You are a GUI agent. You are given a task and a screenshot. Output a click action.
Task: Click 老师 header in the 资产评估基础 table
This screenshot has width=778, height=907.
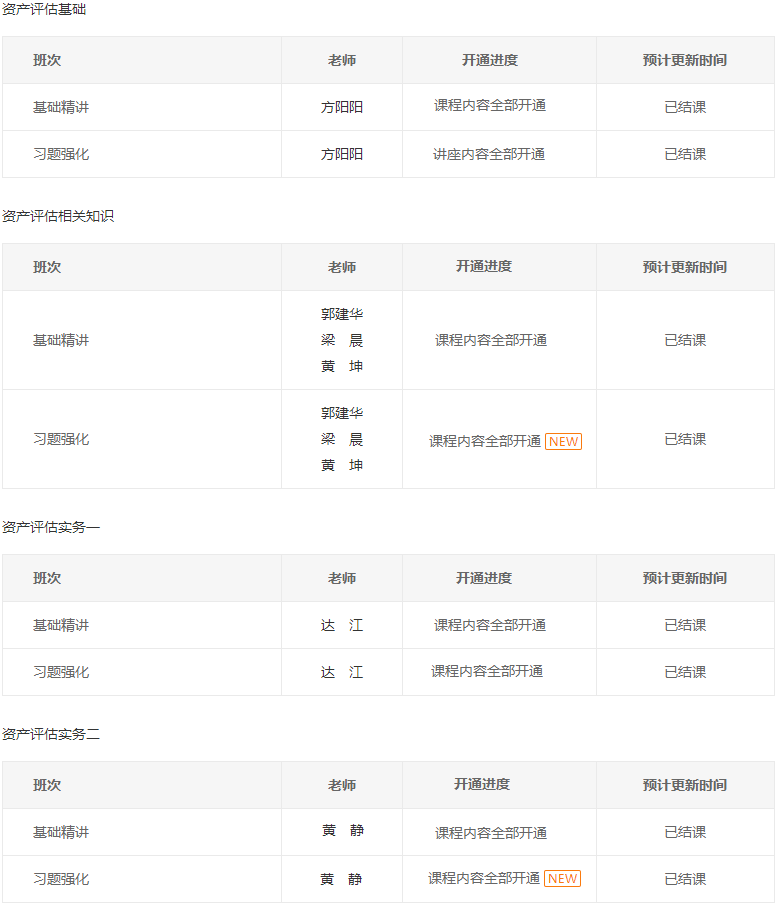(x=342, y=60)
